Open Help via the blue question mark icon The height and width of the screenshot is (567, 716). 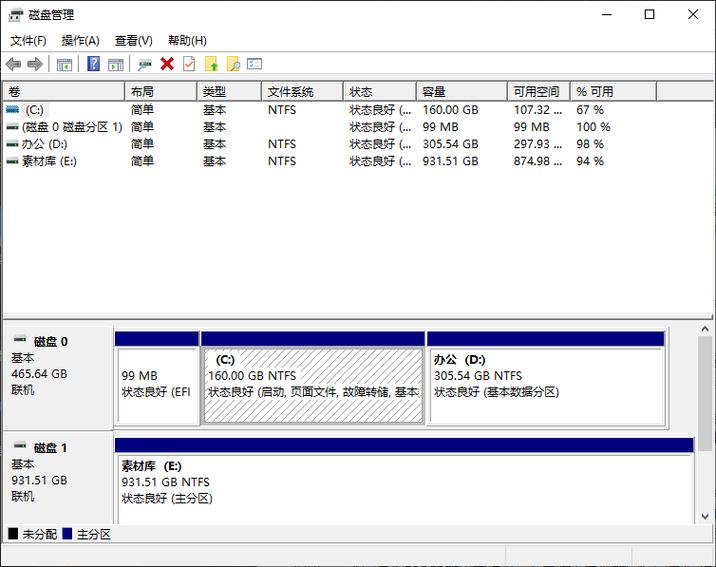click(94, 63)
